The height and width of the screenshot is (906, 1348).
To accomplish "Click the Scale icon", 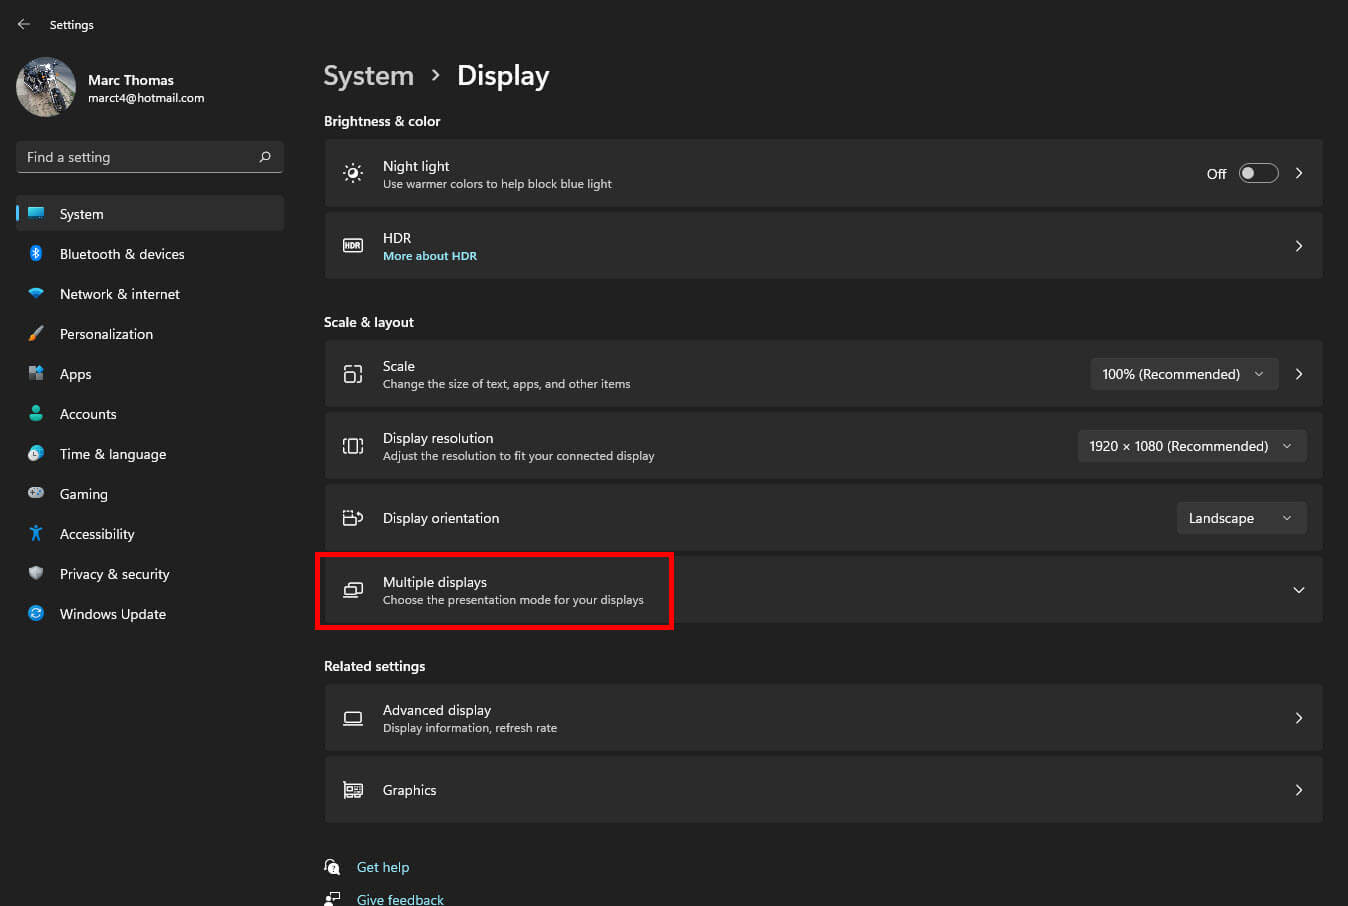I will (x=353, y=374).
